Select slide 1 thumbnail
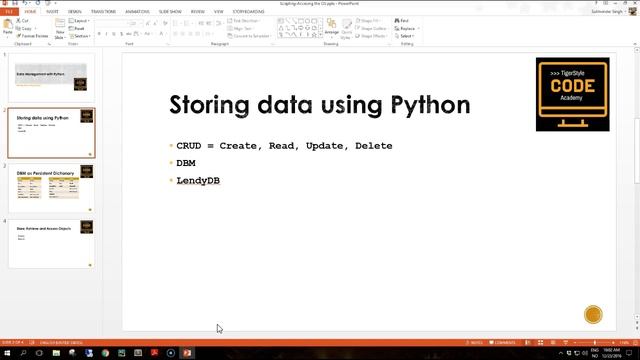Viewport: 640px width, 360px height. [51, 78]
